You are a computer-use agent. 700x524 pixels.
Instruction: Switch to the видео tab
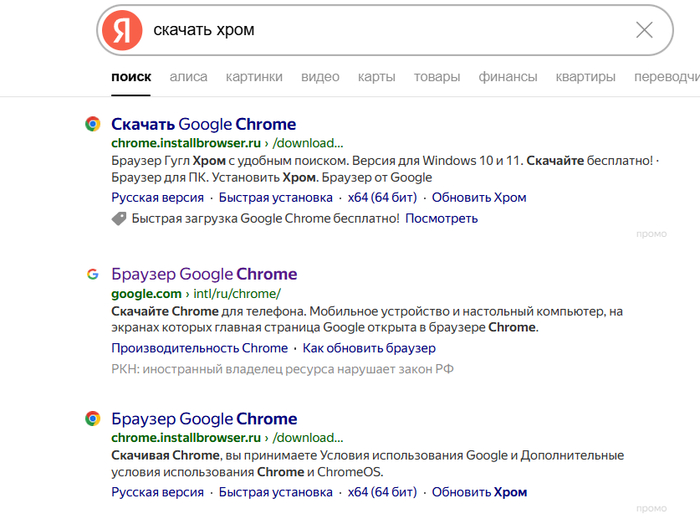click(320, 77)
